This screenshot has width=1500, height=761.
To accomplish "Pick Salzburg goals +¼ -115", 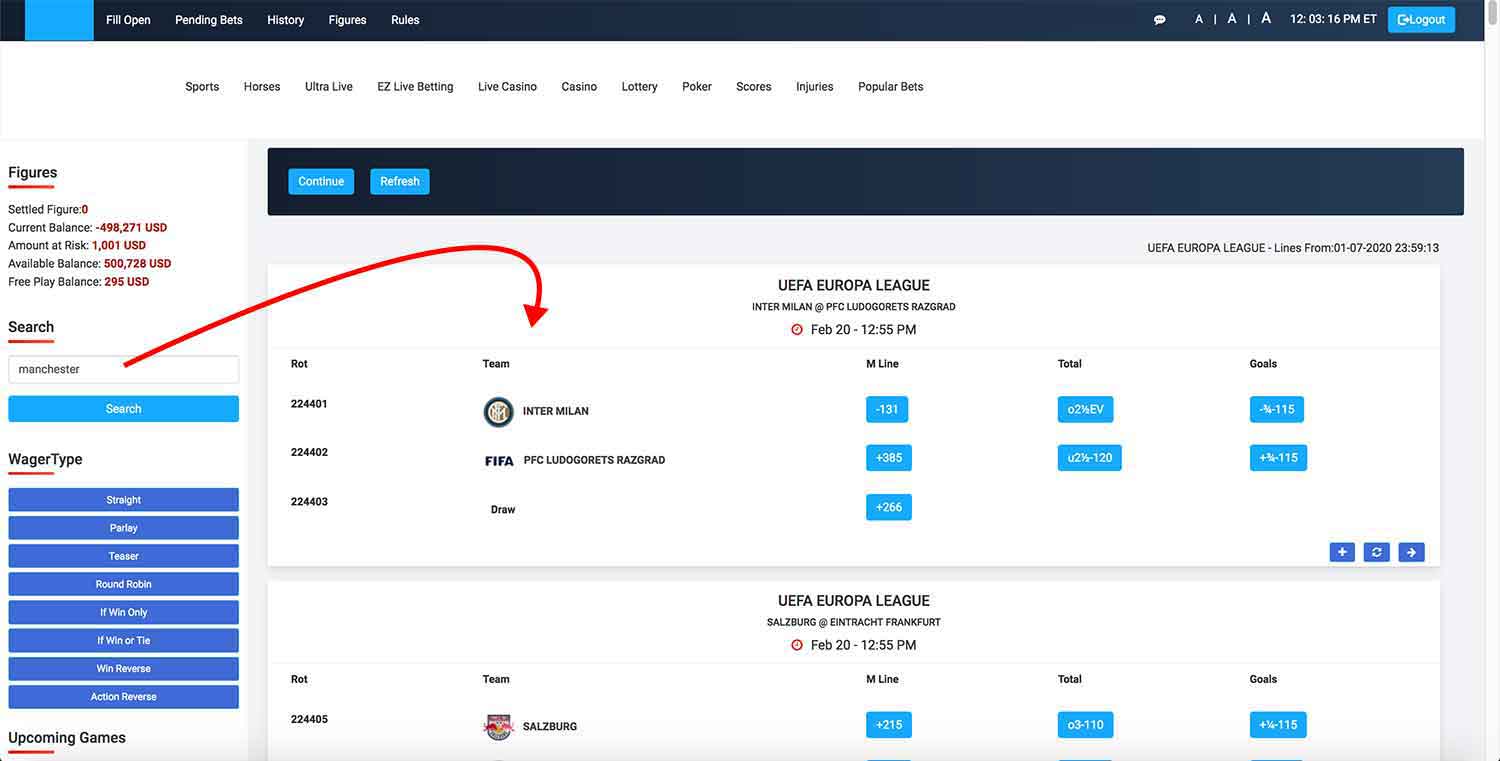I will pos(1278,725).
